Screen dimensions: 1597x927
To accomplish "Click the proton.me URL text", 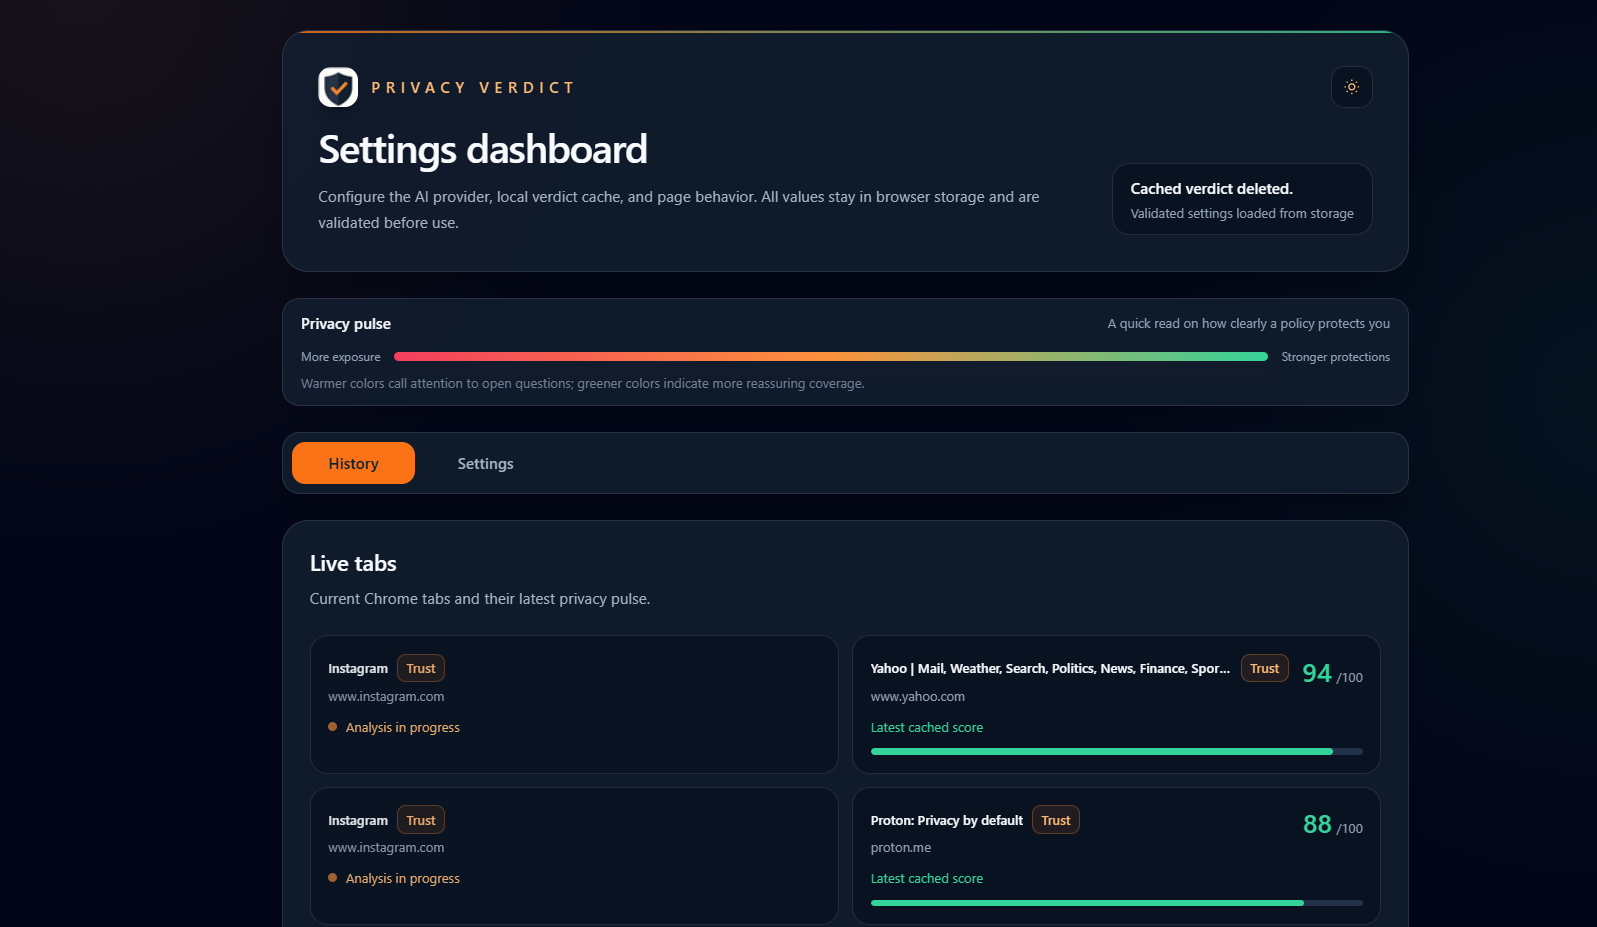I will click(900, 847).
